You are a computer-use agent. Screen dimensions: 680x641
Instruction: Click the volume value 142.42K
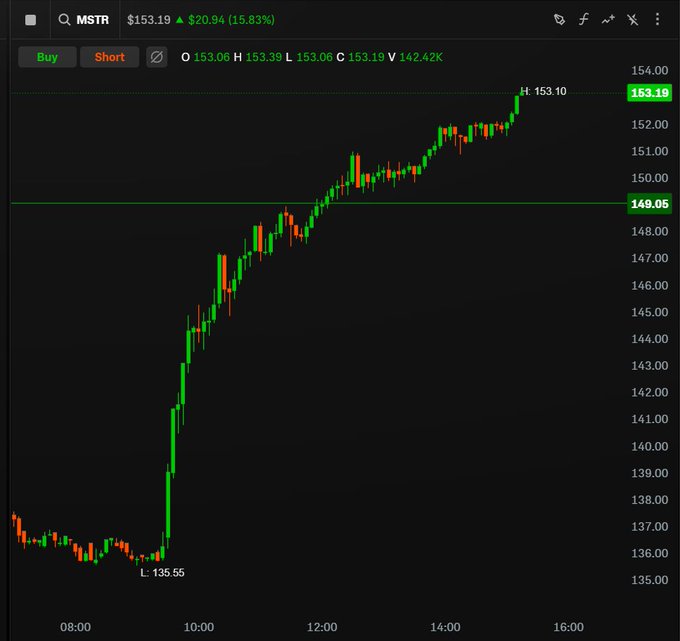[421, 57]
